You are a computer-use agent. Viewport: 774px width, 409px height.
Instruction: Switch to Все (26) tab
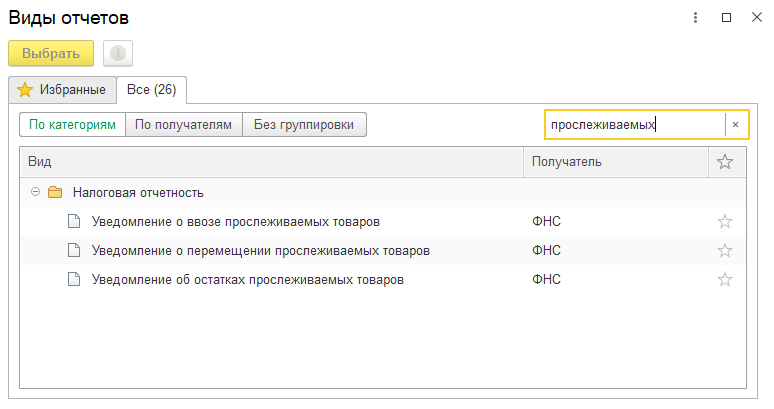[151, 89]
